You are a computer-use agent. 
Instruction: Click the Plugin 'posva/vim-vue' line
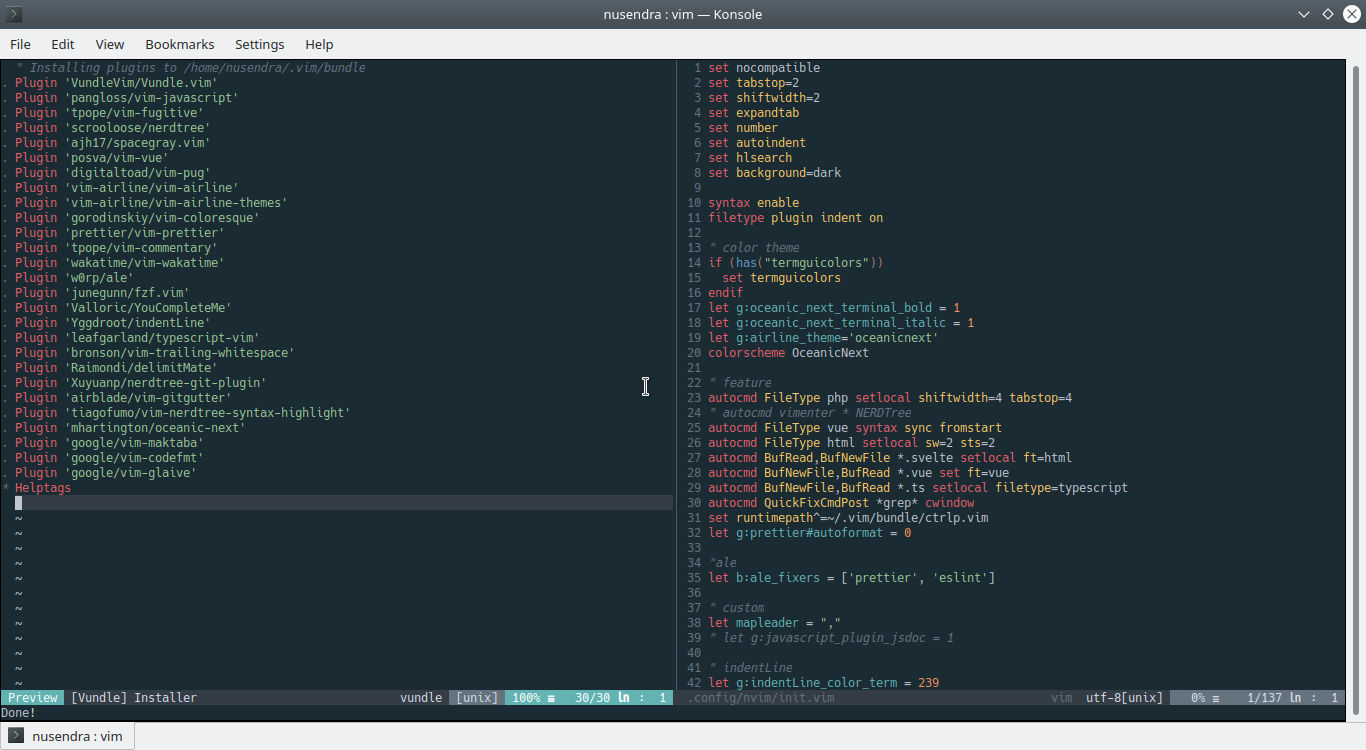point(92,158)
